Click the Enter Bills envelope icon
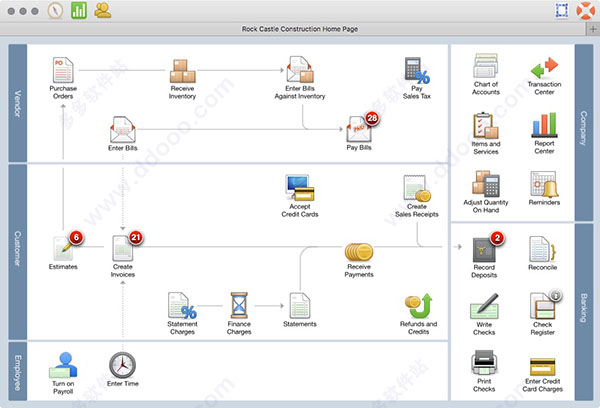Screen dimensions: 600x408 (x=122, y=129)
